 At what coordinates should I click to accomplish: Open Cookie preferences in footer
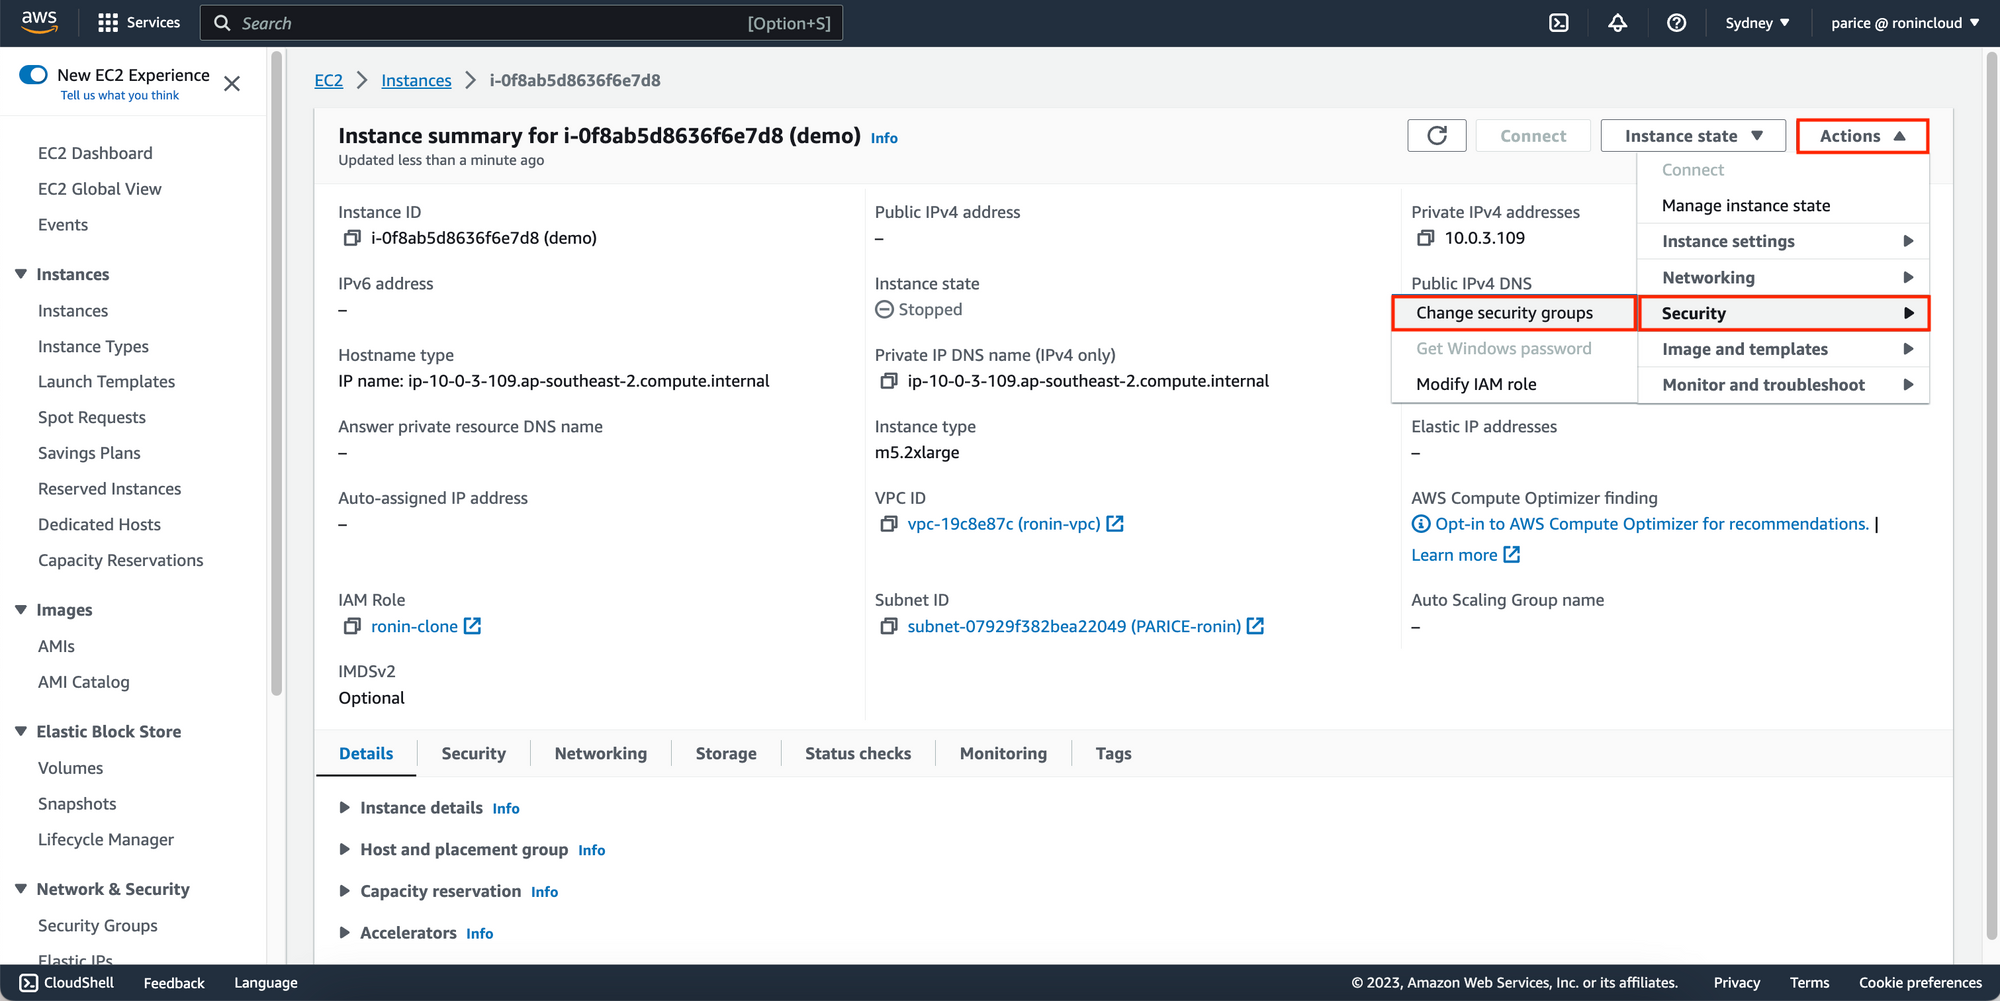(x=1920, y=983)
